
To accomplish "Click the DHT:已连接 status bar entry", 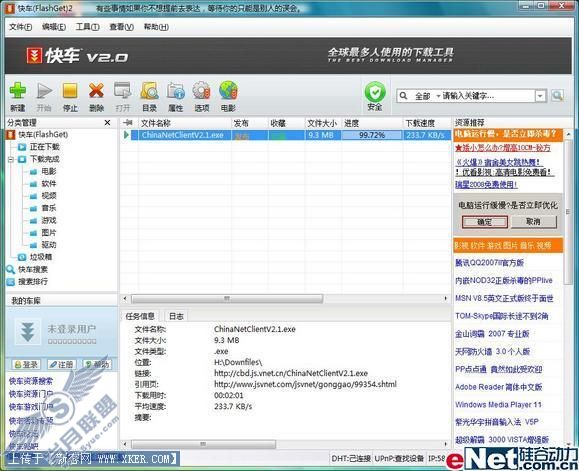I will click(351, 458).
